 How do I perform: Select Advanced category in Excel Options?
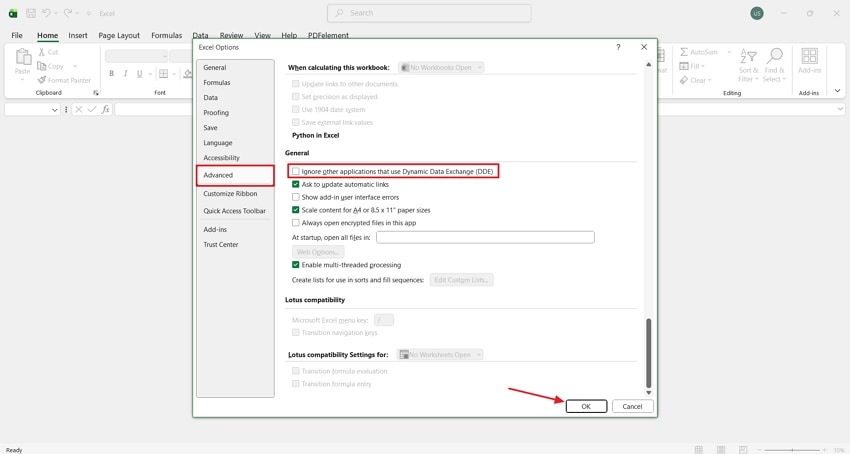(x=235, y=176)
